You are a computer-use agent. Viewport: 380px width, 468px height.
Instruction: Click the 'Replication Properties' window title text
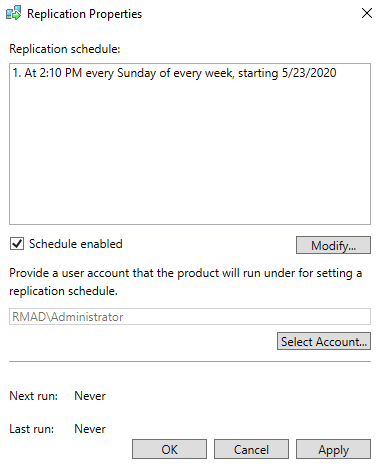click(84, 14)
